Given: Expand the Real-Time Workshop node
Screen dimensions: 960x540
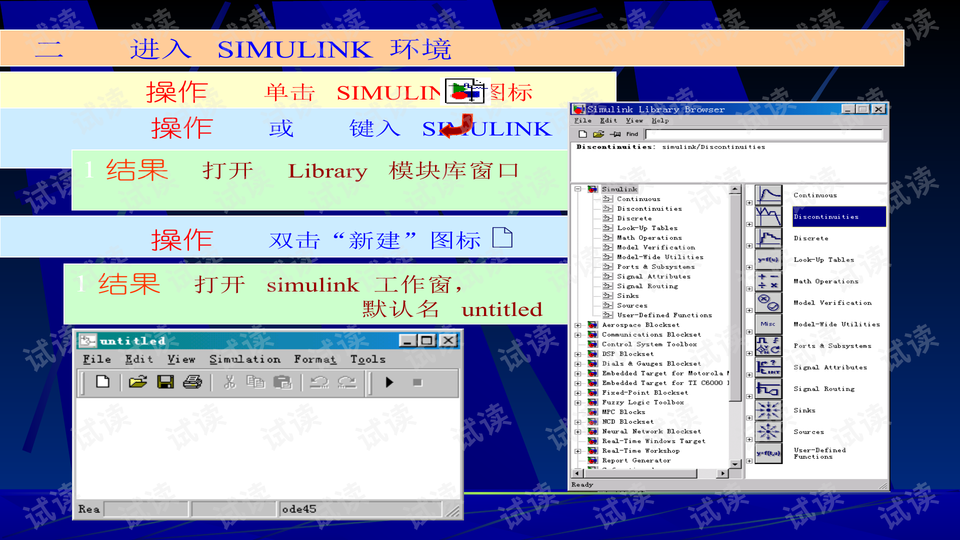Looking at the screenshot, I should click(578, 451).
